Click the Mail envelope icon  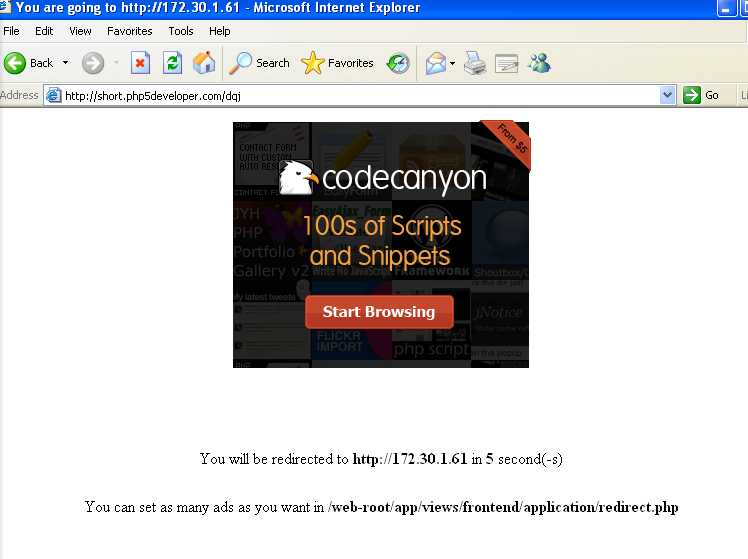(436, 63)
